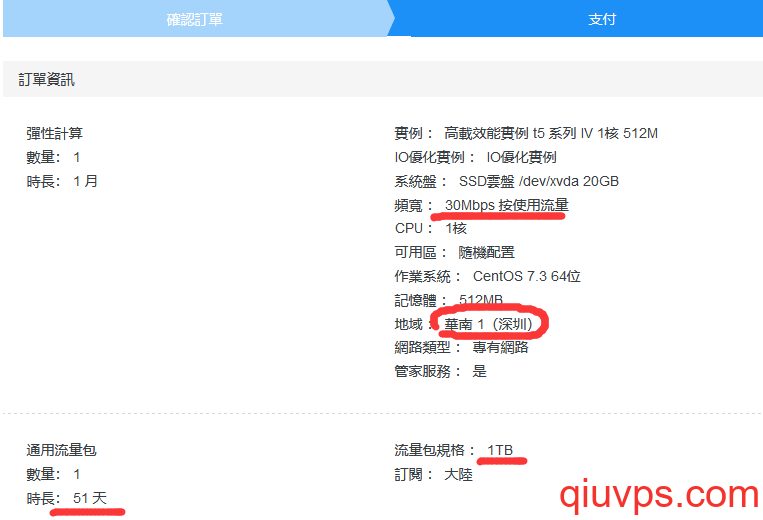This screenshot has height=520, width=763.
Task: Click the 數量: 1 under 彈性計算
Action: (53, 157)
